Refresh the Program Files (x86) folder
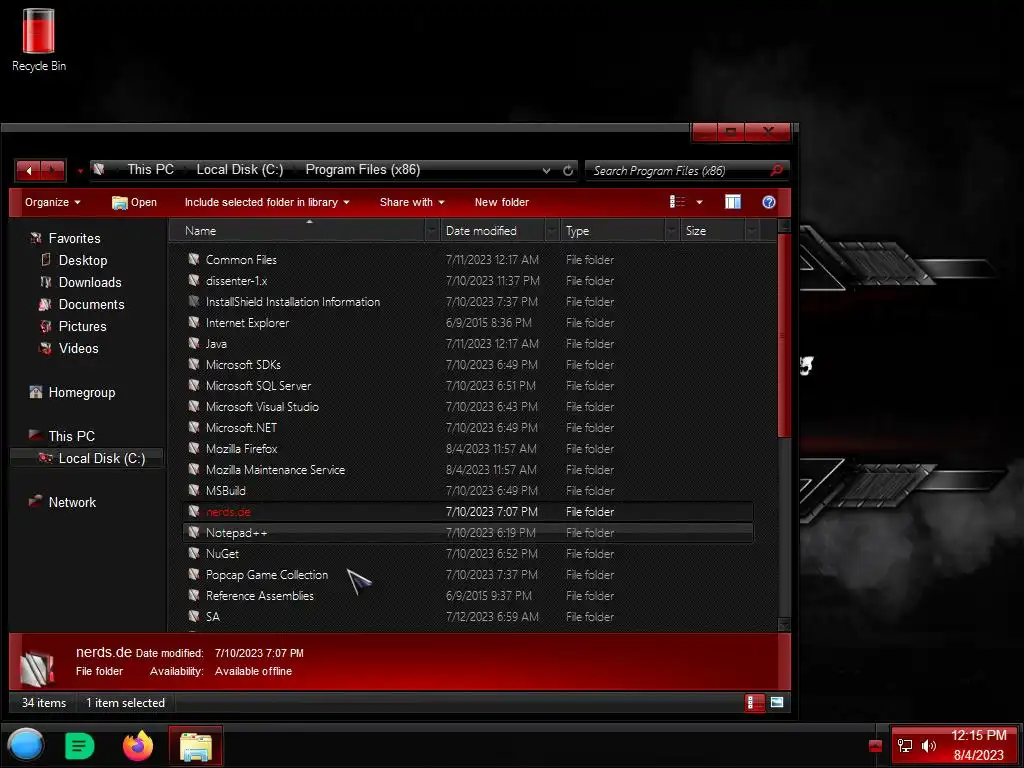1024x768 pixels. (568, 170)
